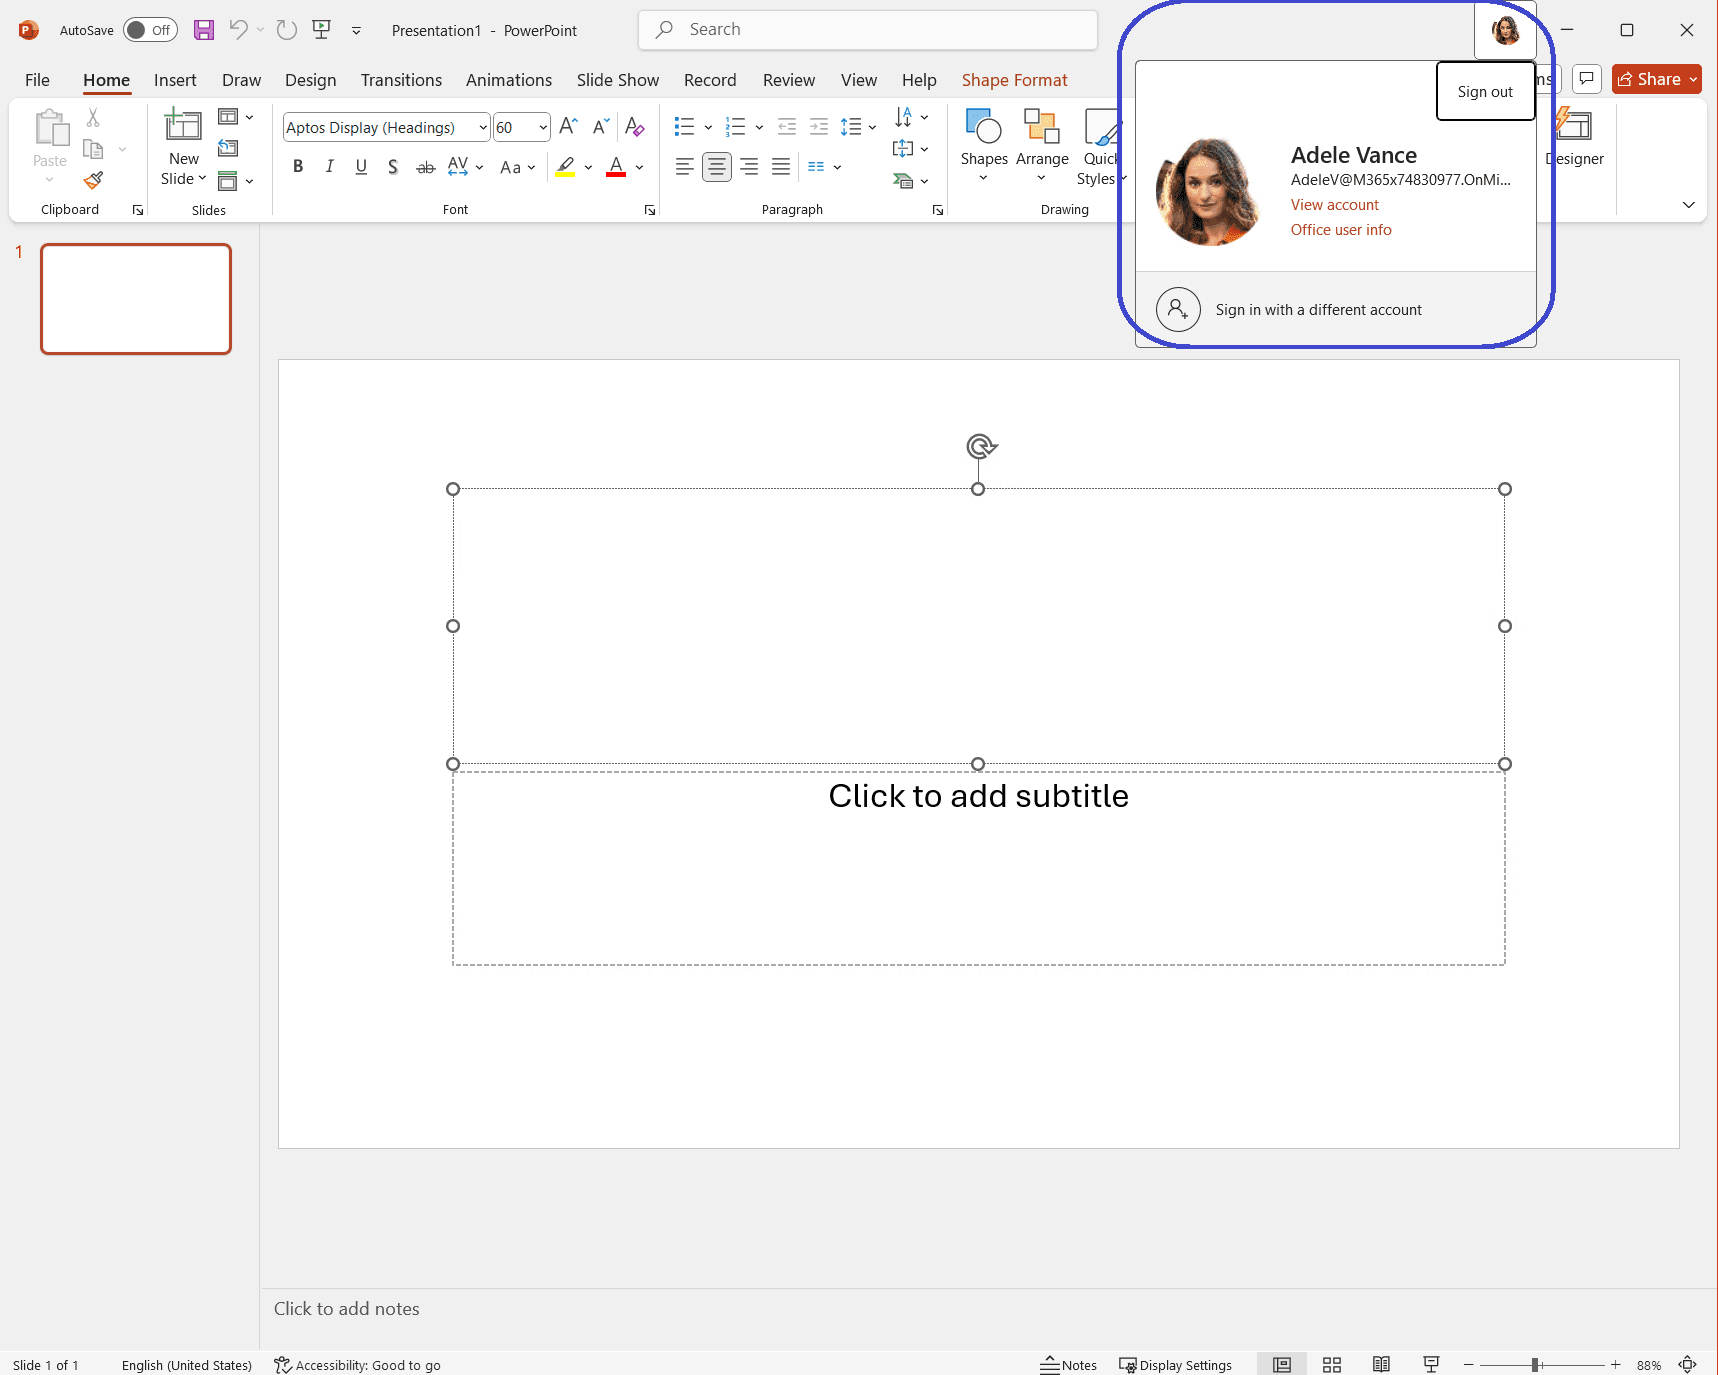Open Reading View from status bar
This screenshot has width=1718, height=1375.
1381,1365
